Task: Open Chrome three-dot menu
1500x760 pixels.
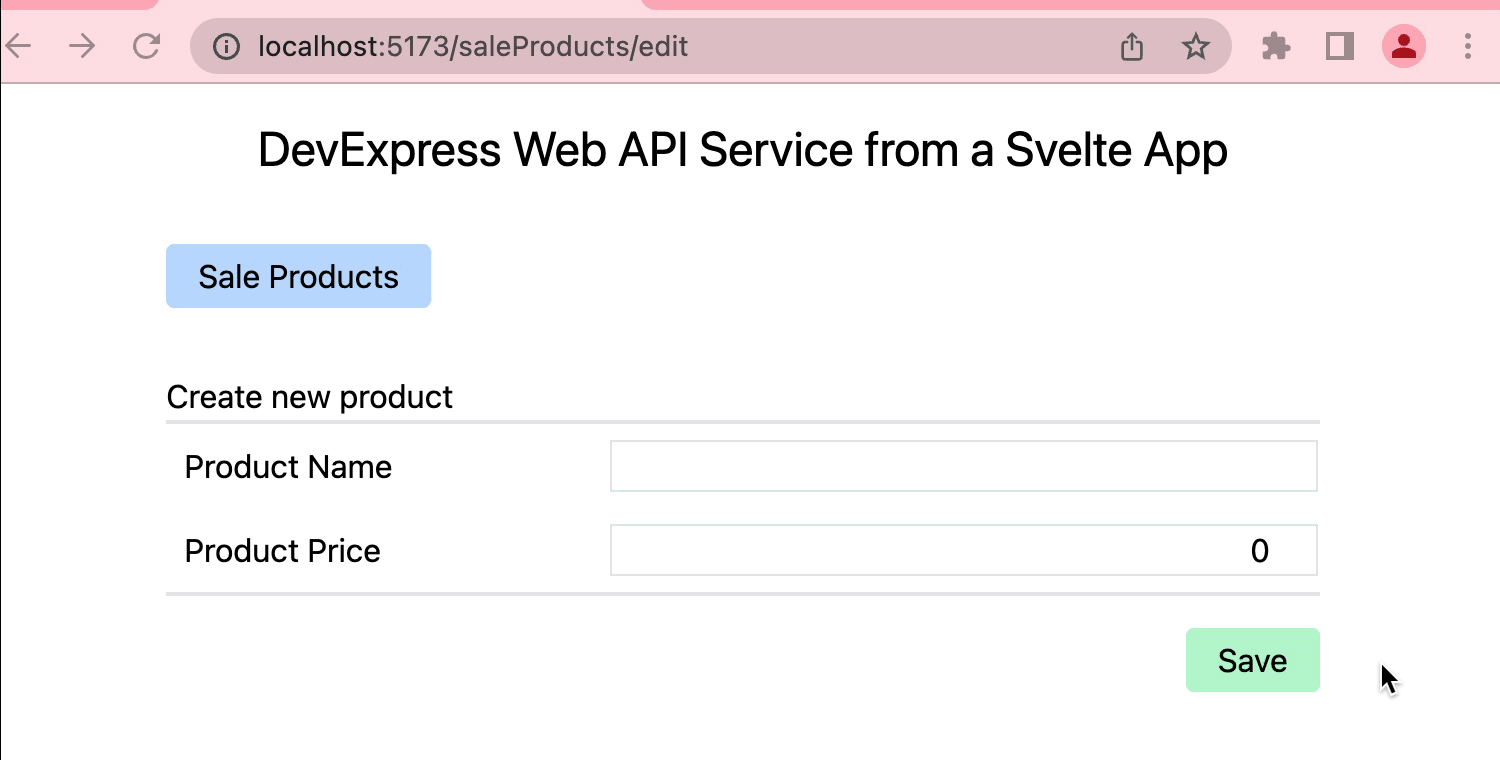Action: pos(1468,46)
